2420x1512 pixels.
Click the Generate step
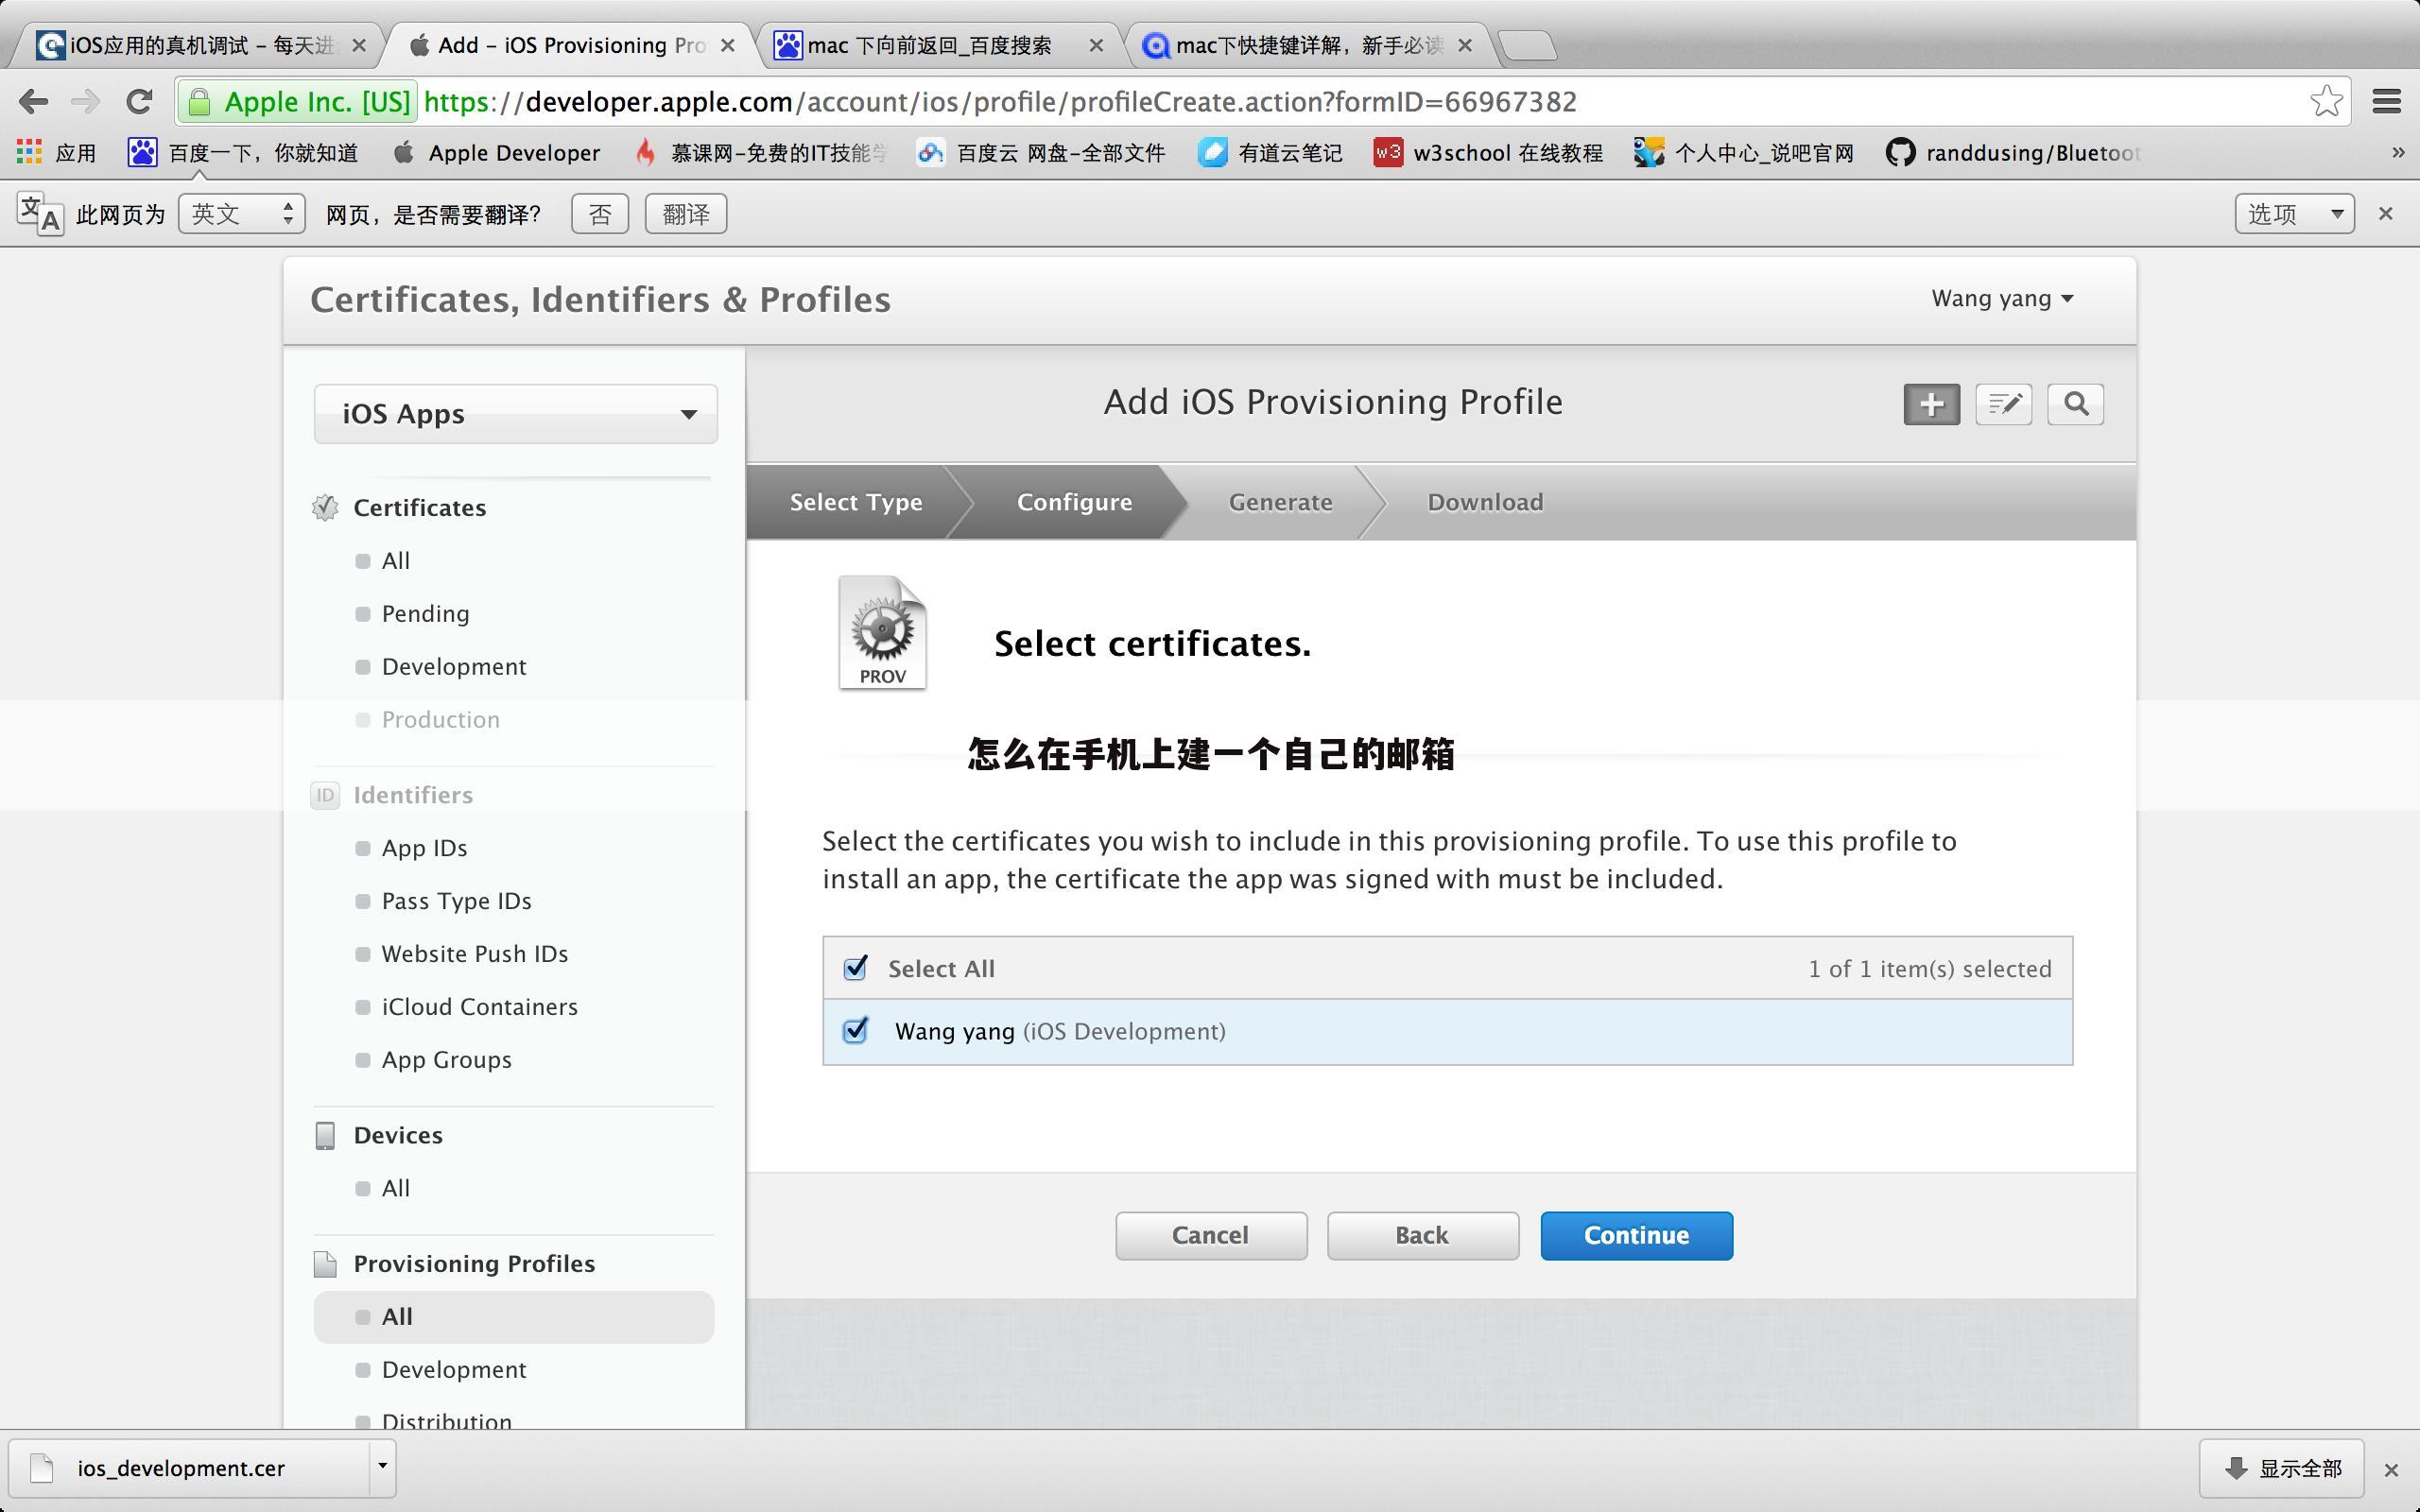point(1280,502)
